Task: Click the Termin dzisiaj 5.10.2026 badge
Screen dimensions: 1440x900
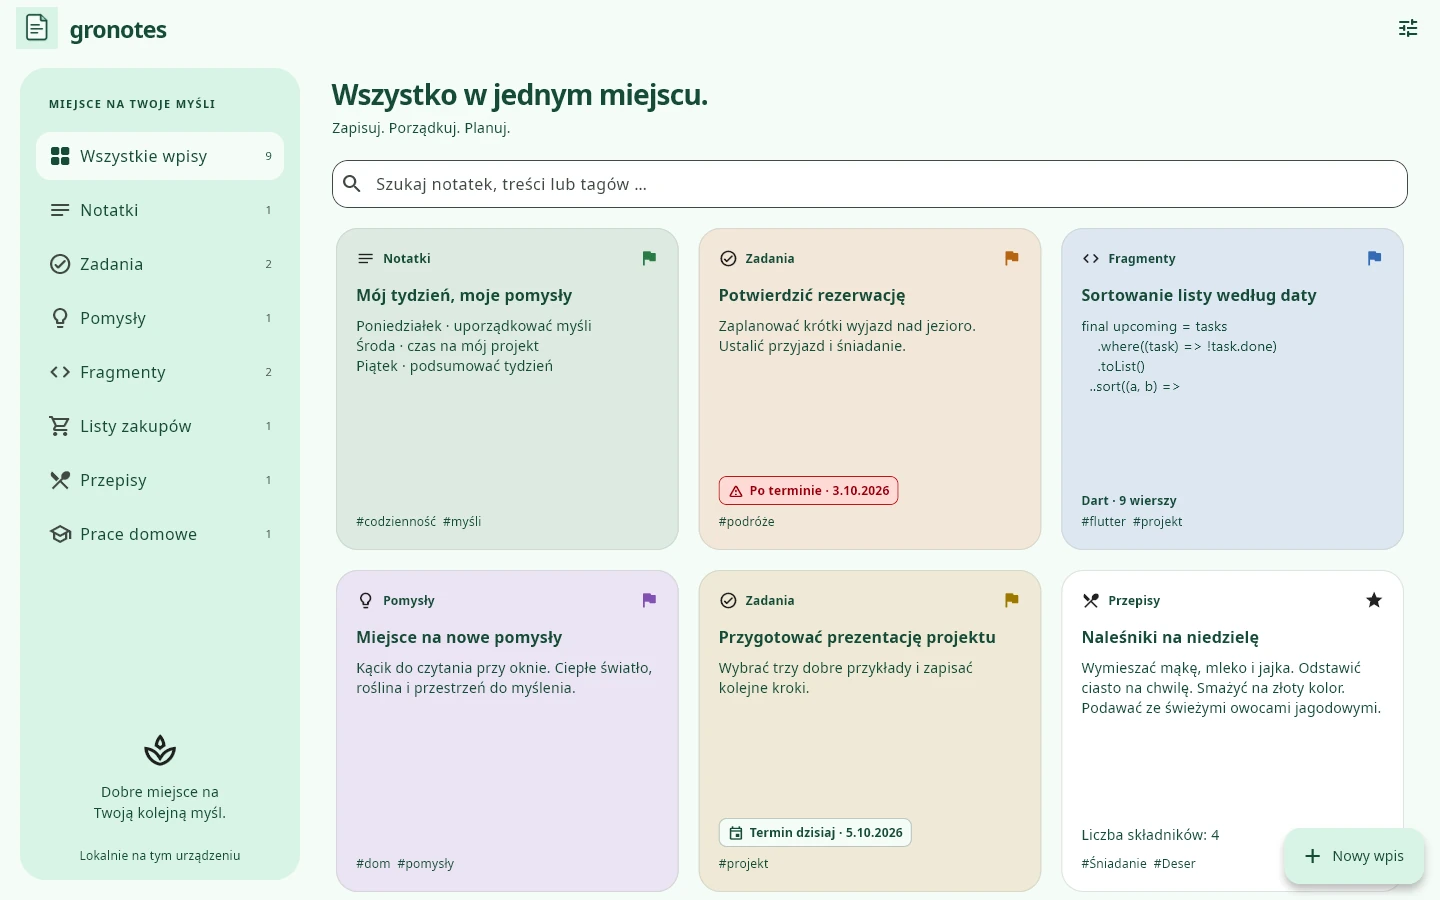Action: [x=815, y=833]
